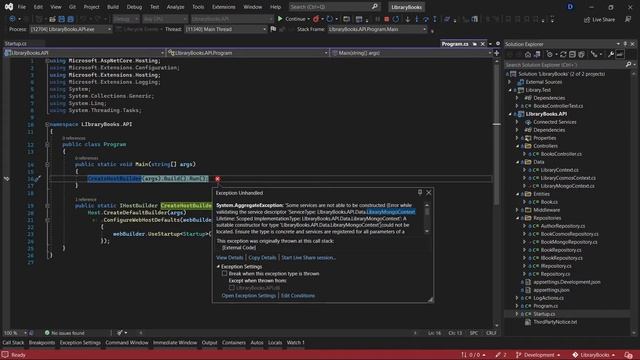The image size is (640, 360).
Task: Switch to the Startup.cs tab
Action: click(16, 44)
